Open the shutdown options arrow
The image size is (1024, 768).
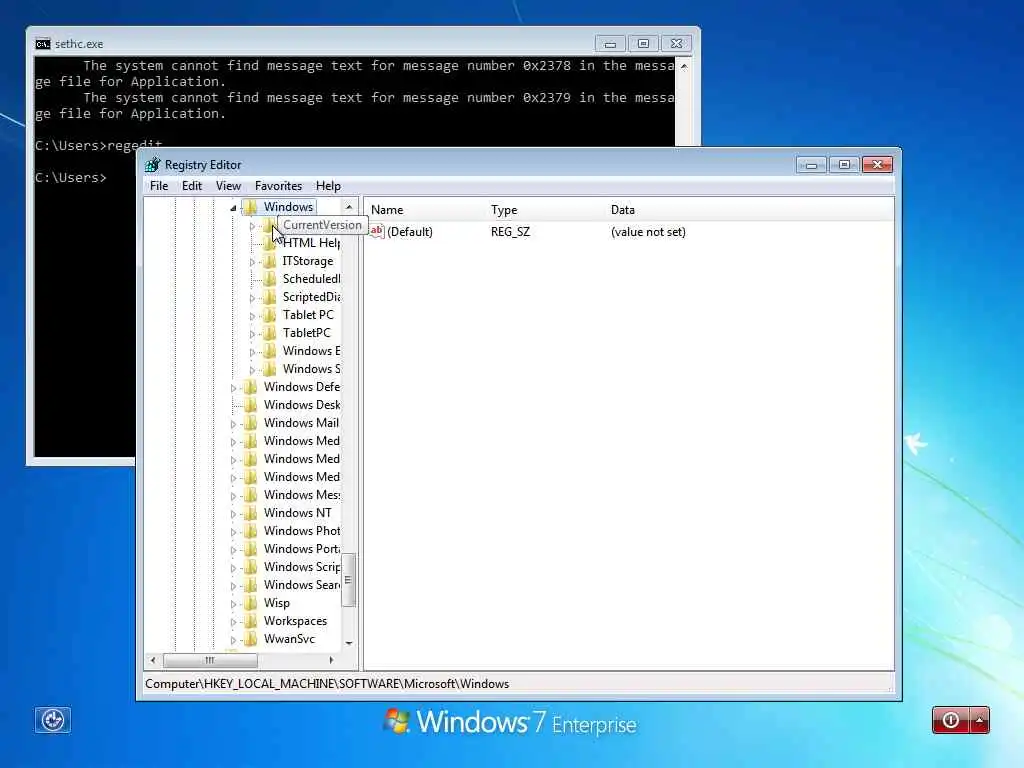click(x=980, y=720)
